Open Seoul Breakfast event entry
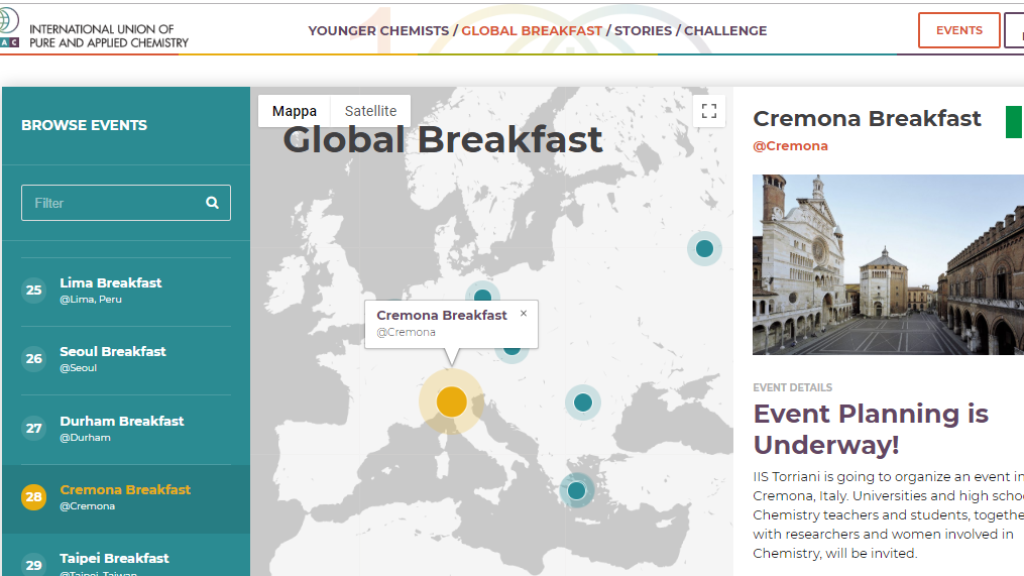Screen dimensions: 1024x576 tap(125, 359)
